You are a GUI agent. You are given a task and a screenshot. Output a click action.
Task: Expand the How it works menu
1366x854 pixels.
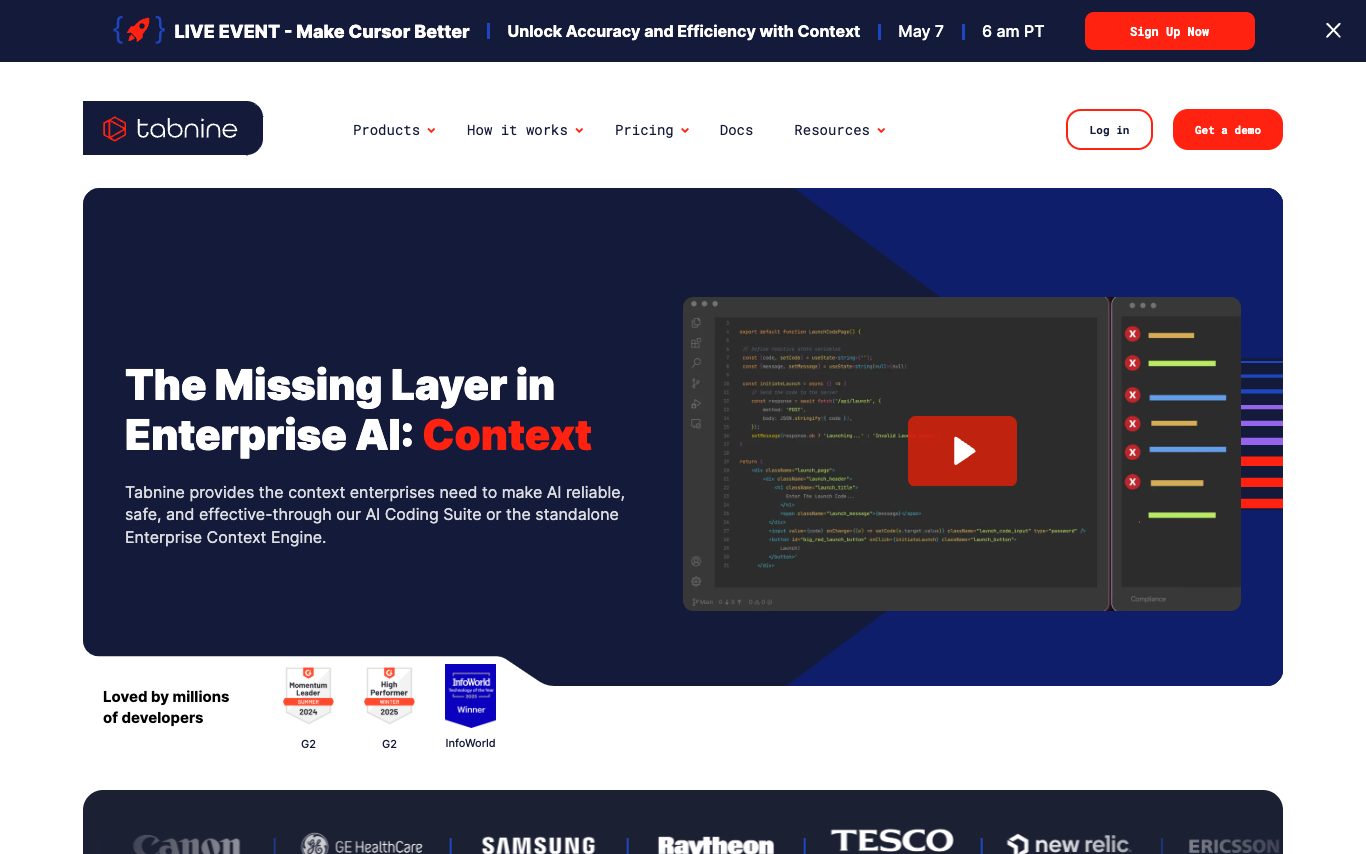[x=524, y=130]
